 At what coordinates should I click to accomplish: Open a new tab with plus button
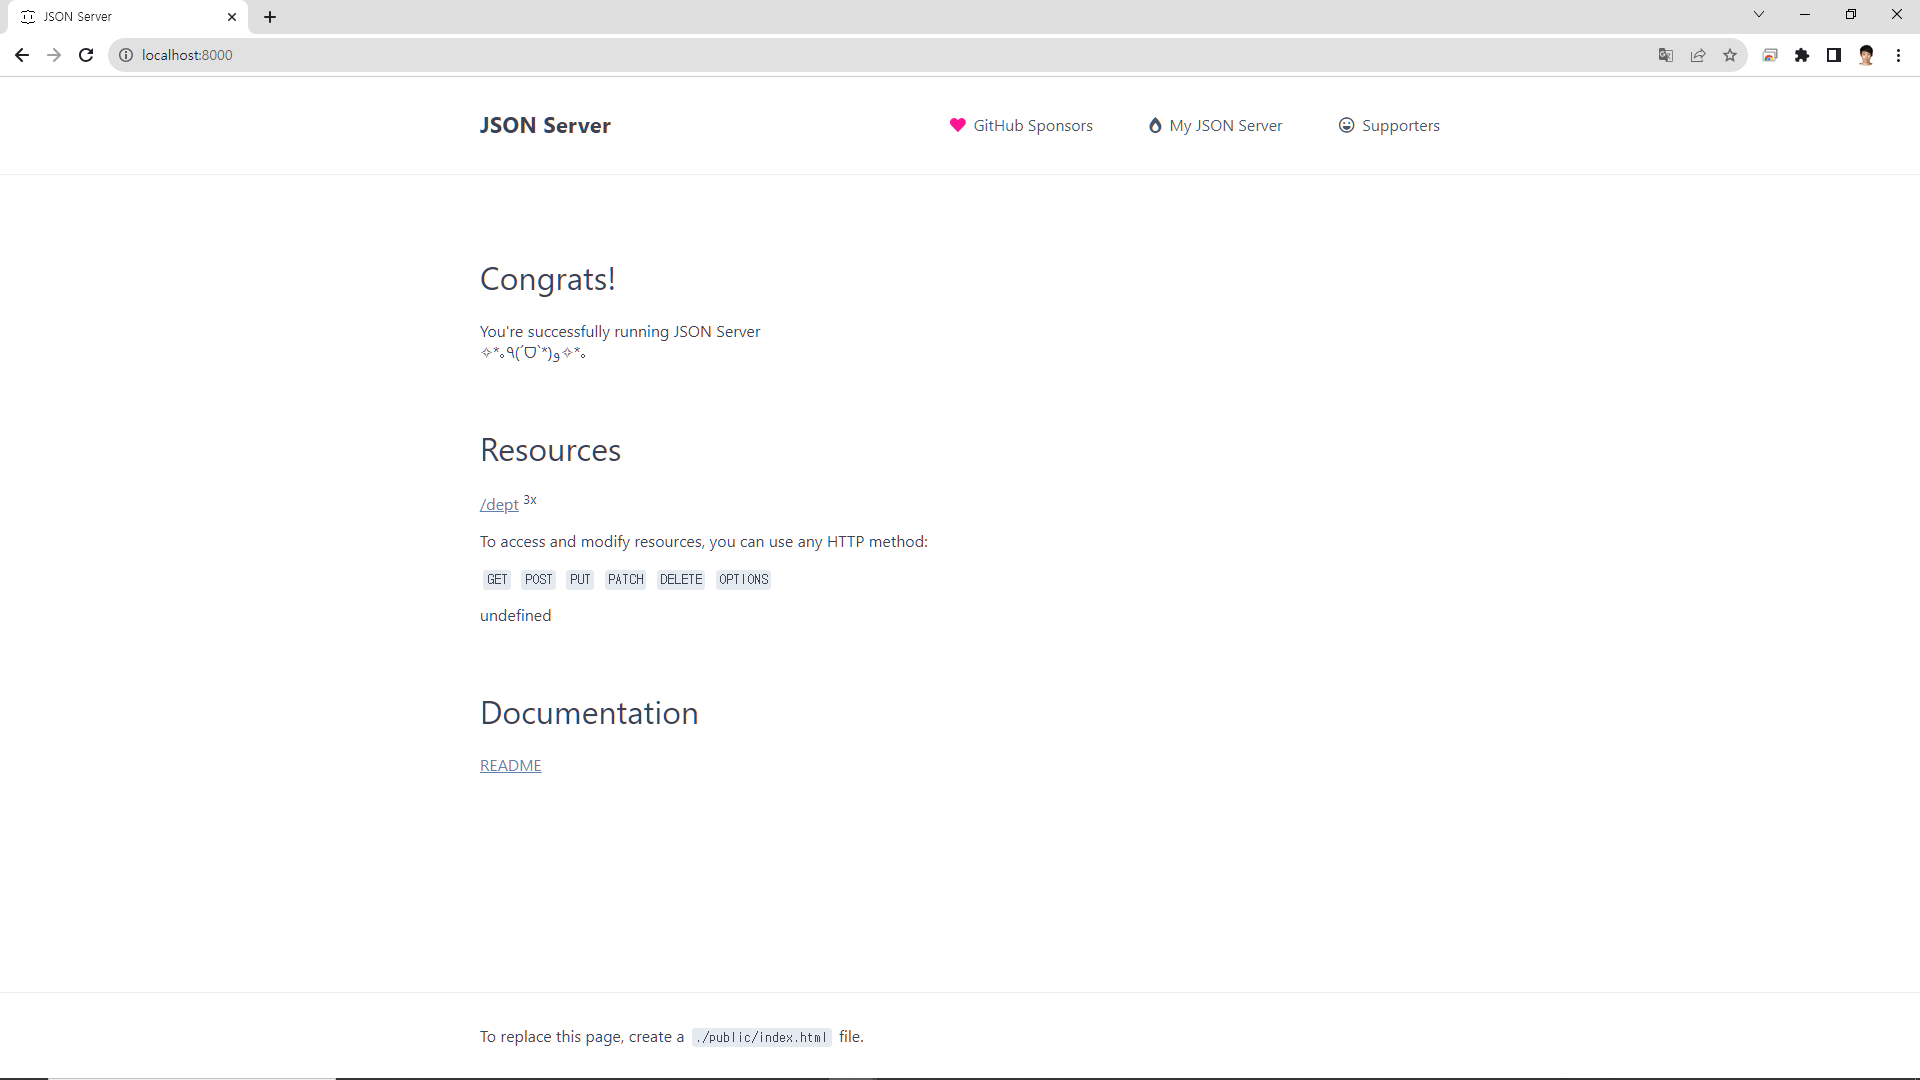tap(270, 17)
